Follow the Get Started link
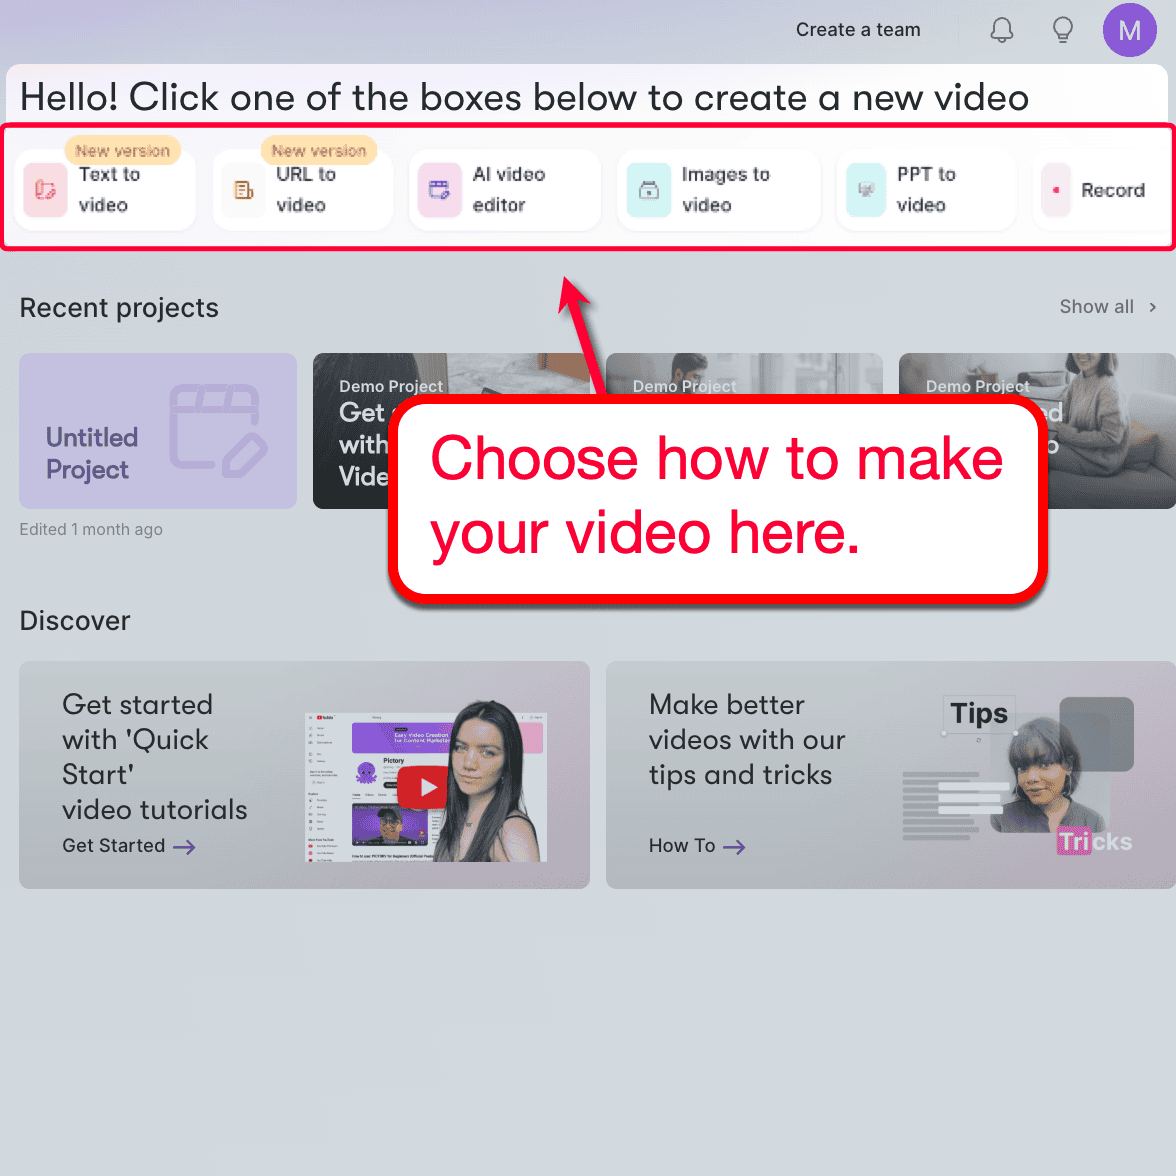The height and width of the screenshot is (1176, 1176). point(113,845)
